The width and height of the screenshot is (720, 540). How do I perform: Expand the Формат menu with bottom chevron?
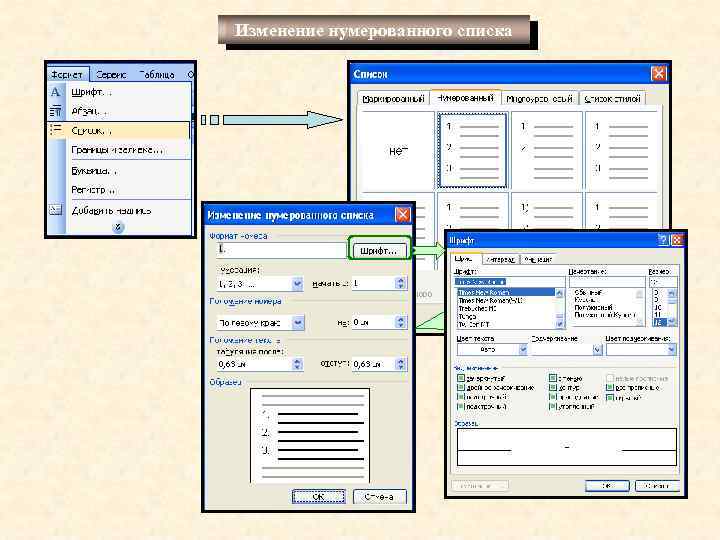pos(118,227)
